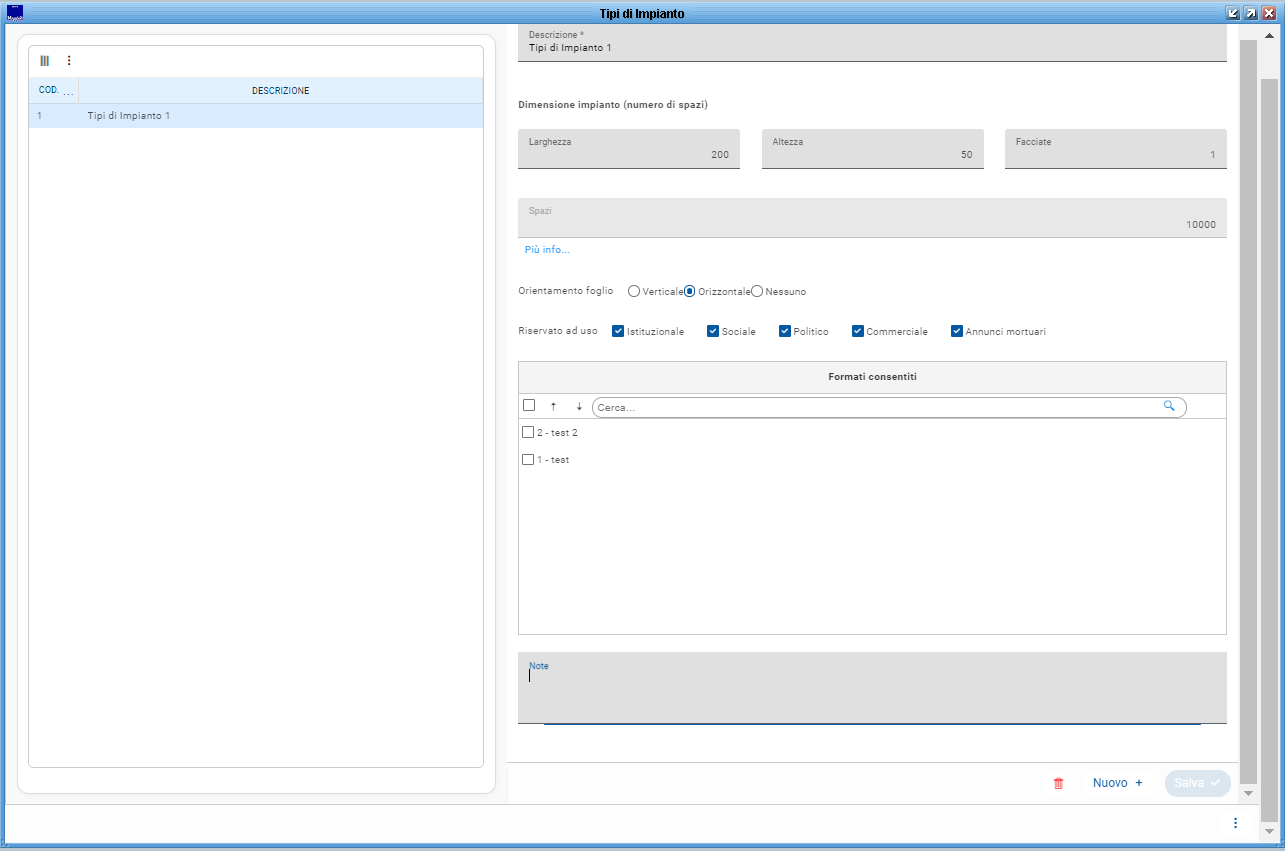The width and height of the screenshot is (1285, 851).
Task: Click the Nuovo + button
Action: 1117,783
